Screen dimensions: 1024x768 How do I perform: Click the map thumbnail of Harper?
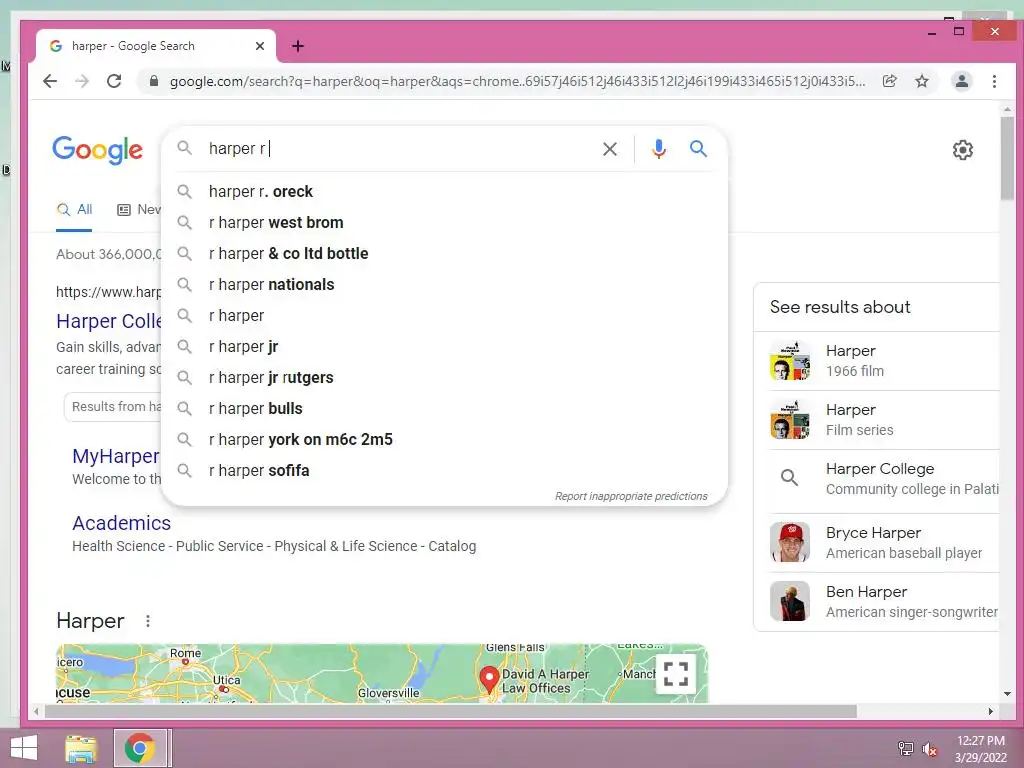[x=382, y=673]
